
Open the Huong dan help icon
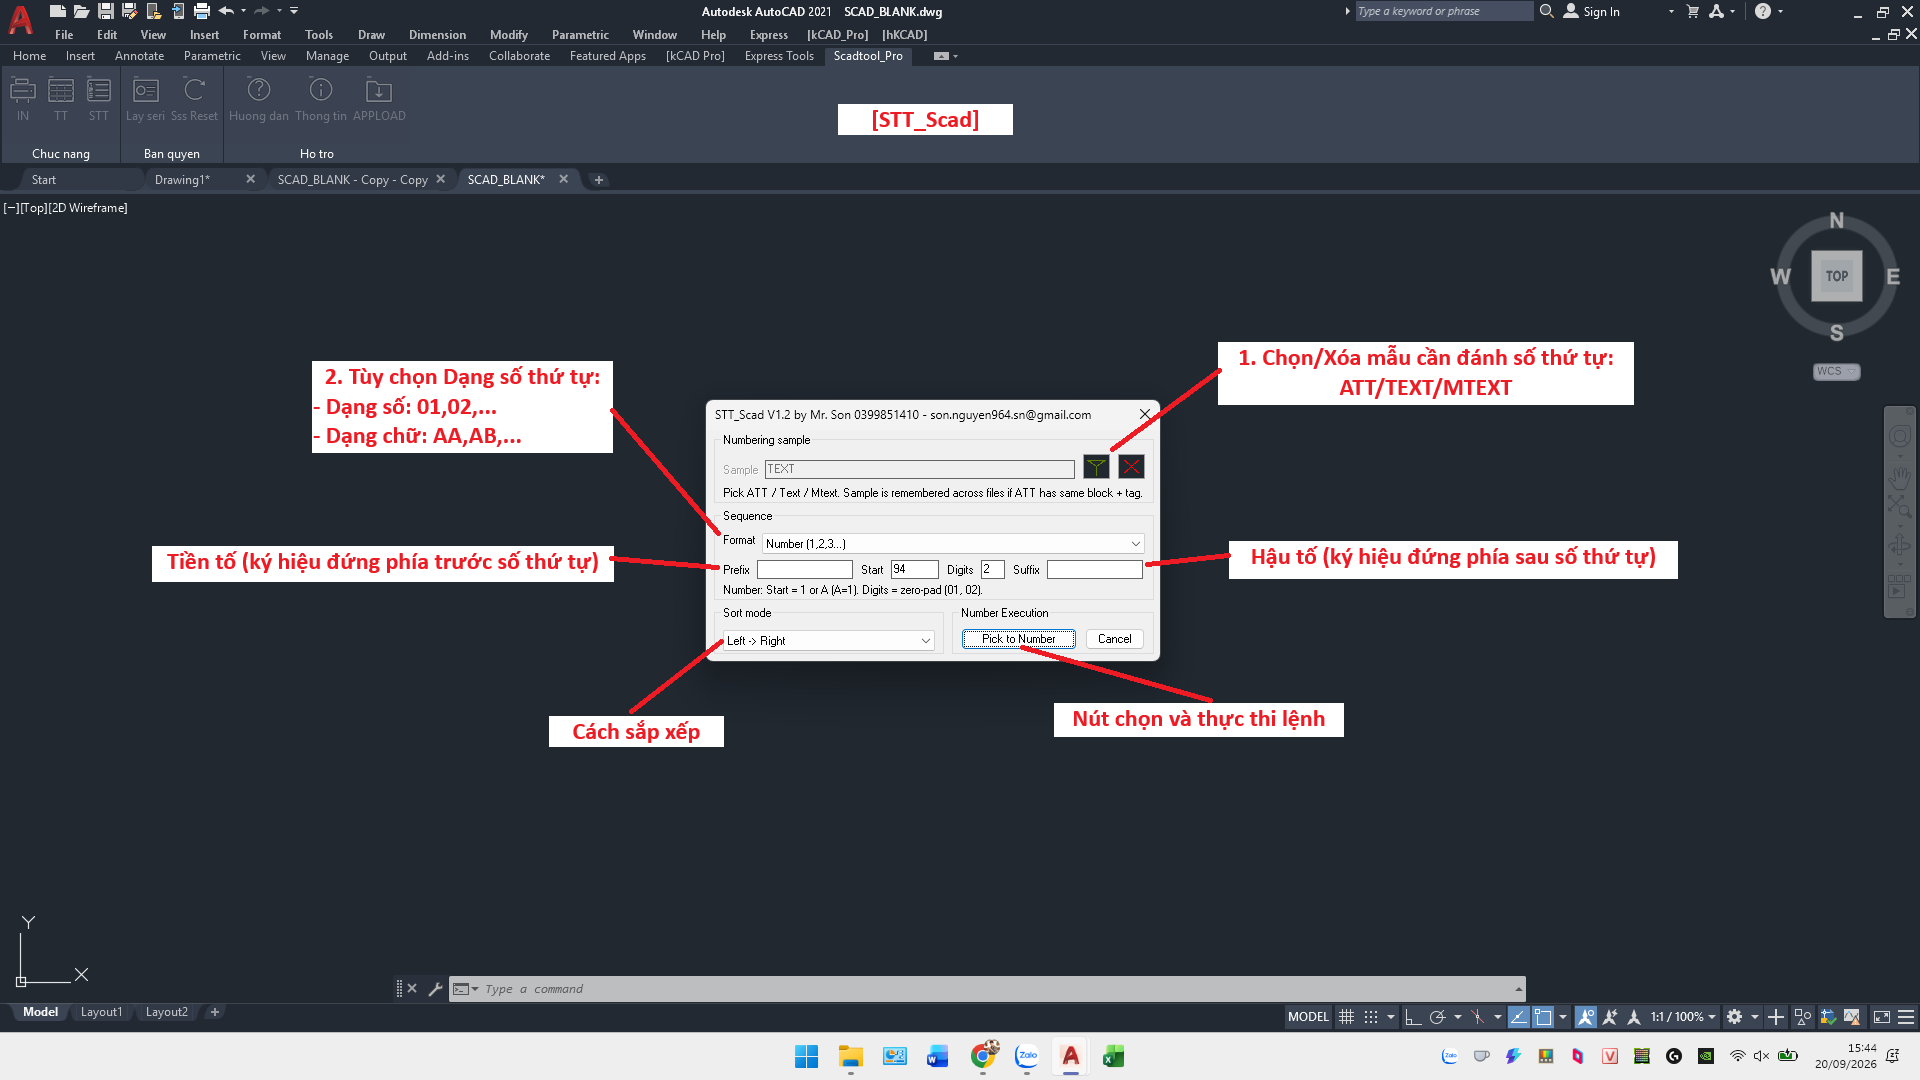(259, 99)
